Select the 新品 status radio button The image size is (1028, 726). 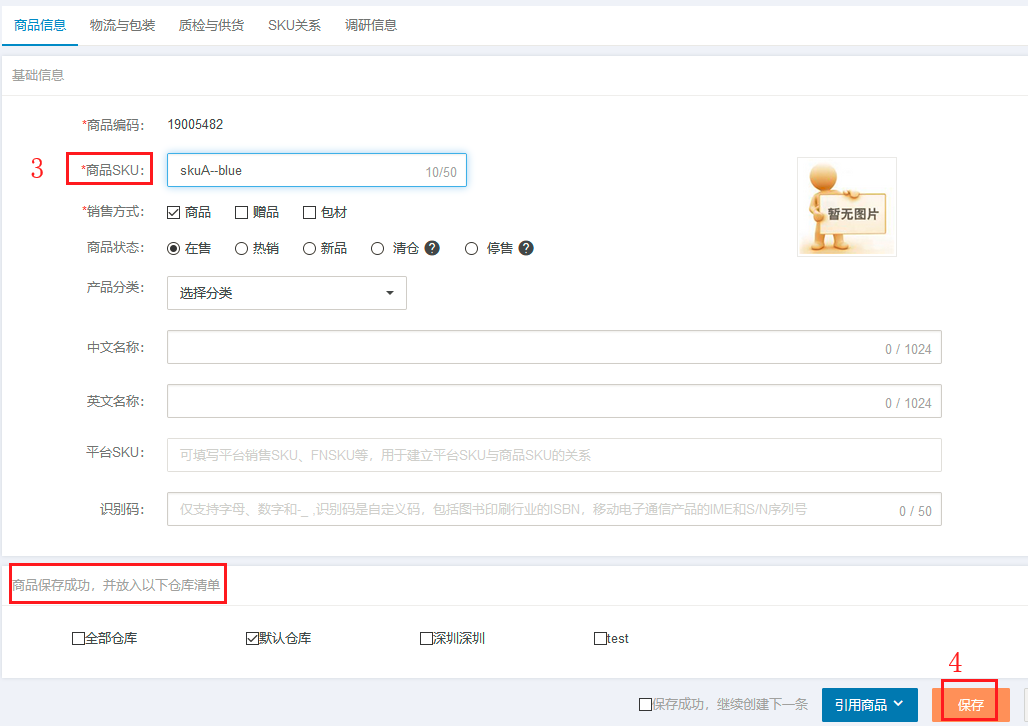pyautogui.click(x=309, y=249)
